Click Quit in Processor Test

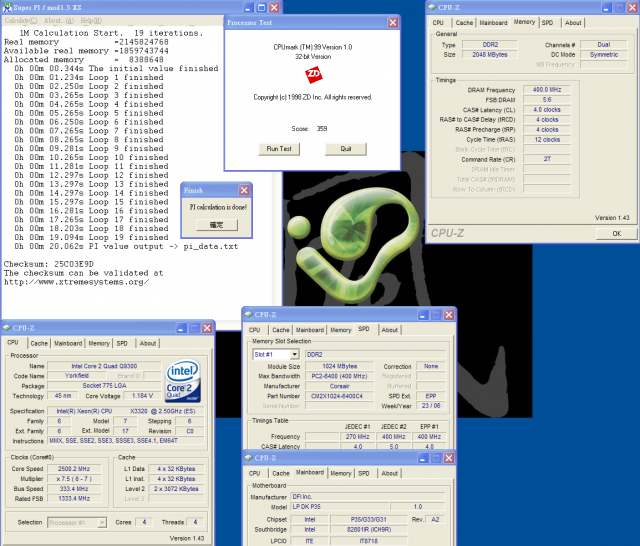click(346, 149)
